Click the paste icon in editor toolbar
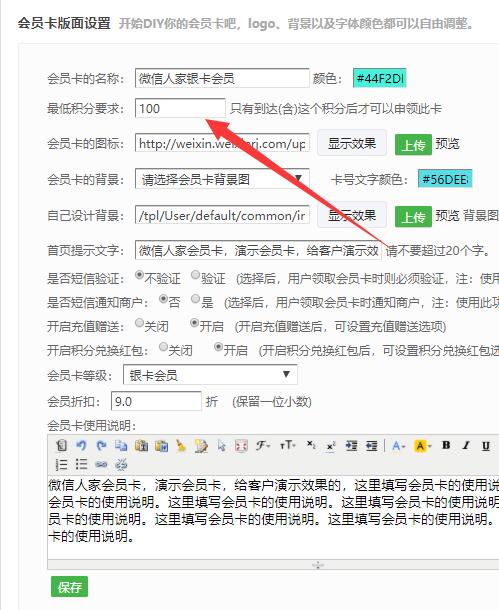The image size is (499, 610). (141, 445)
